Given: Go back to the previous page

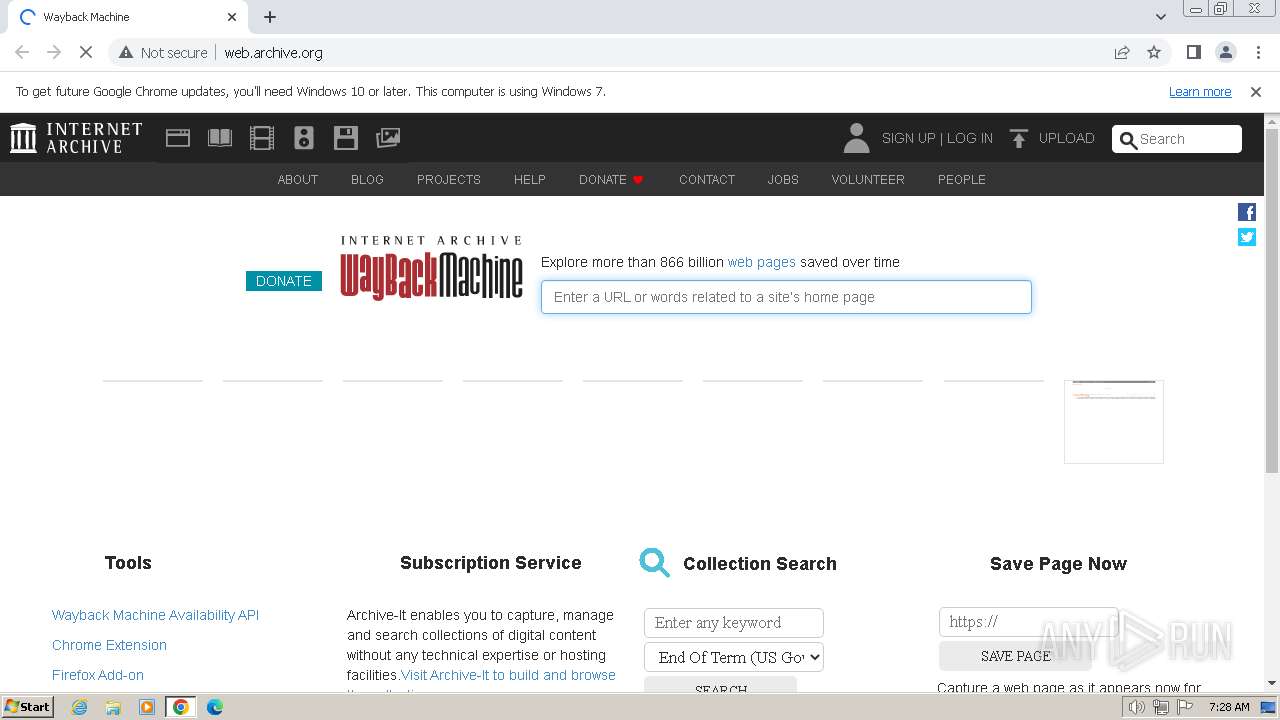Looking at the screenshot, I should click(x=22, y=52).
